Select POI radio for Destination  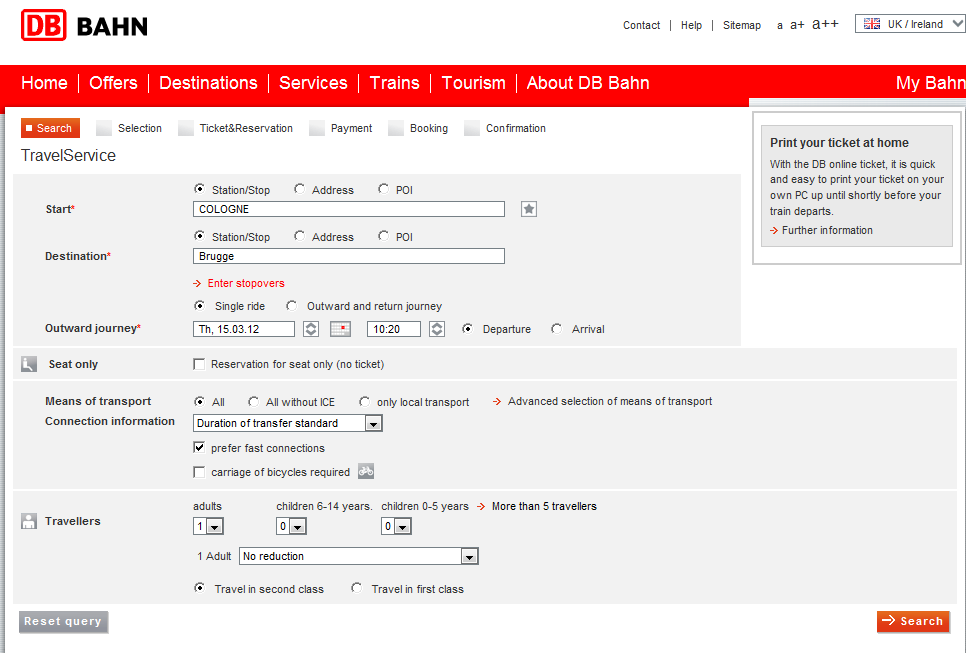[383, 236]
